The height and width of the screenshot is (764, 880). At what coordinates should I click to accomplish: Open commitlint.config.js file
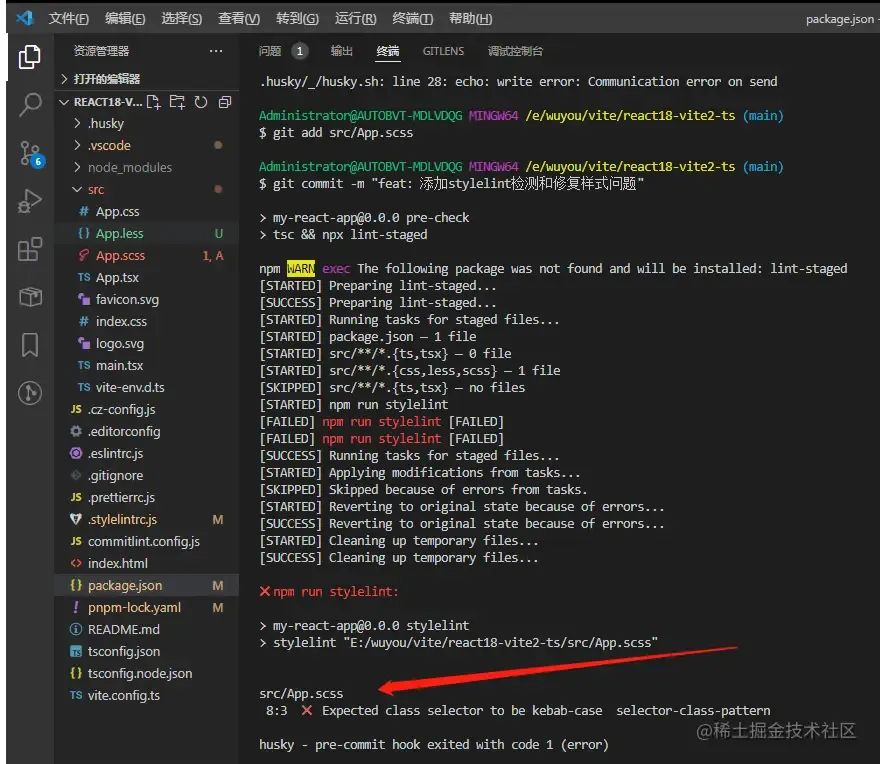[x=147, y=542]
